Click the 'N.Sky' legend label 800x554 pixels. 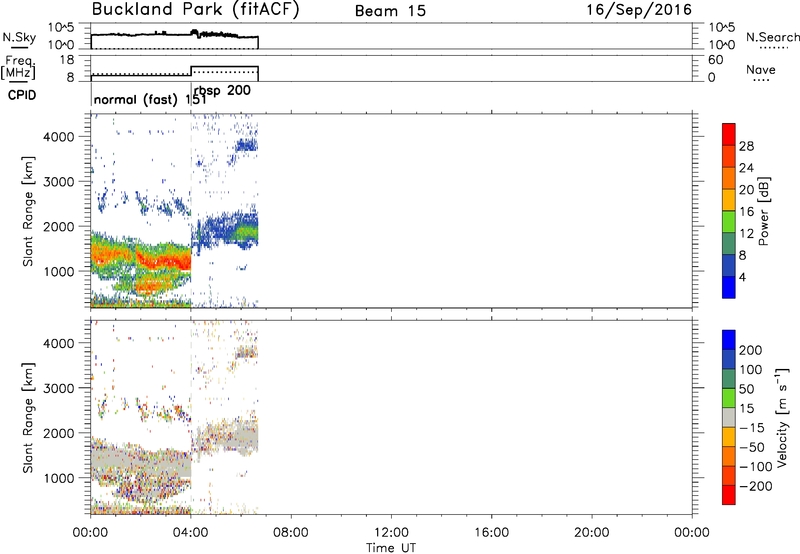[19, 37]
